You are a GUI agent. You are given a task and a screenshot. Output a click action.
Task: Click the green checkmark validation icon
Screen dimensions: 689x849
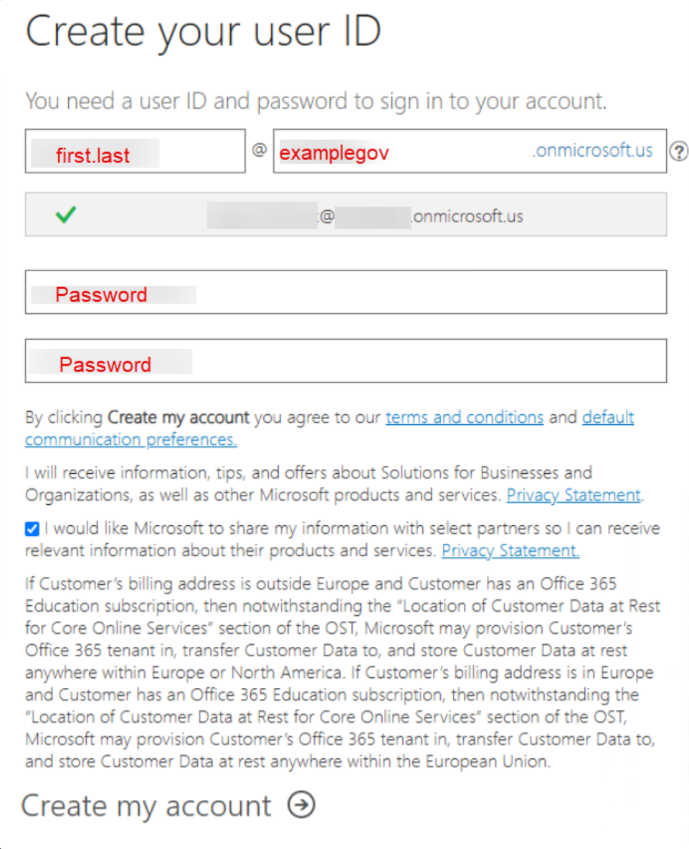coord(68,215)
